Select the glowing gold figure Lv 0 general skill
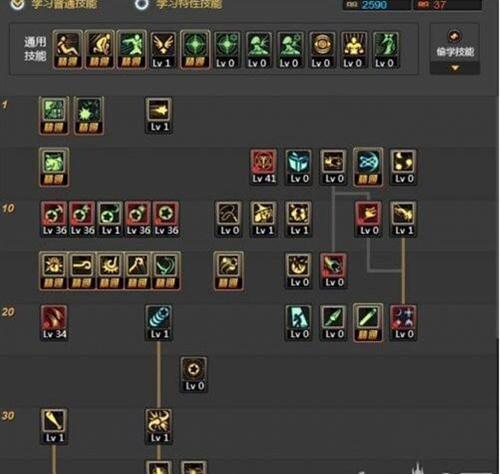The image size is (500, 474). click(353, 50)
